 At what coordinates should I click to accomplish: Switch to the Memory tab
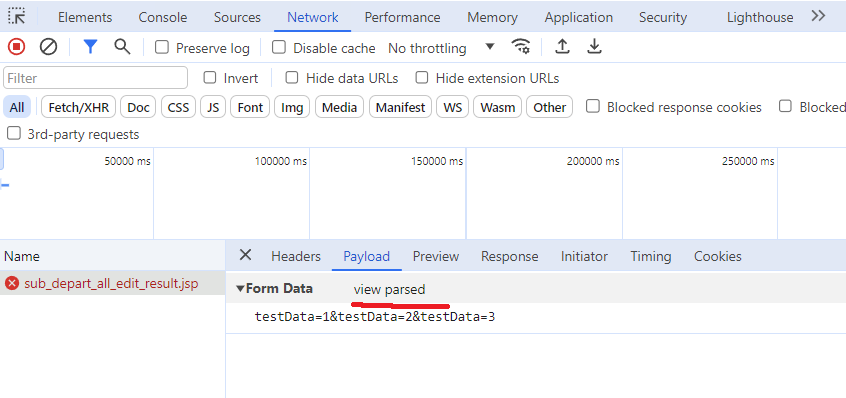493,17
